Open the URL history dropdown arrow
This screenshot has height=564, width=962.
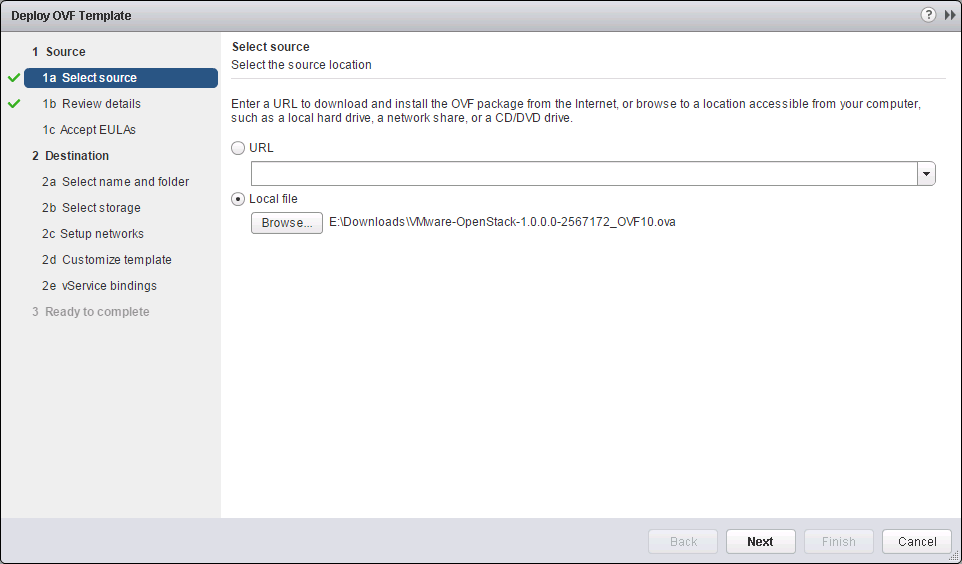pyautogui.click(x=927, y=174)
